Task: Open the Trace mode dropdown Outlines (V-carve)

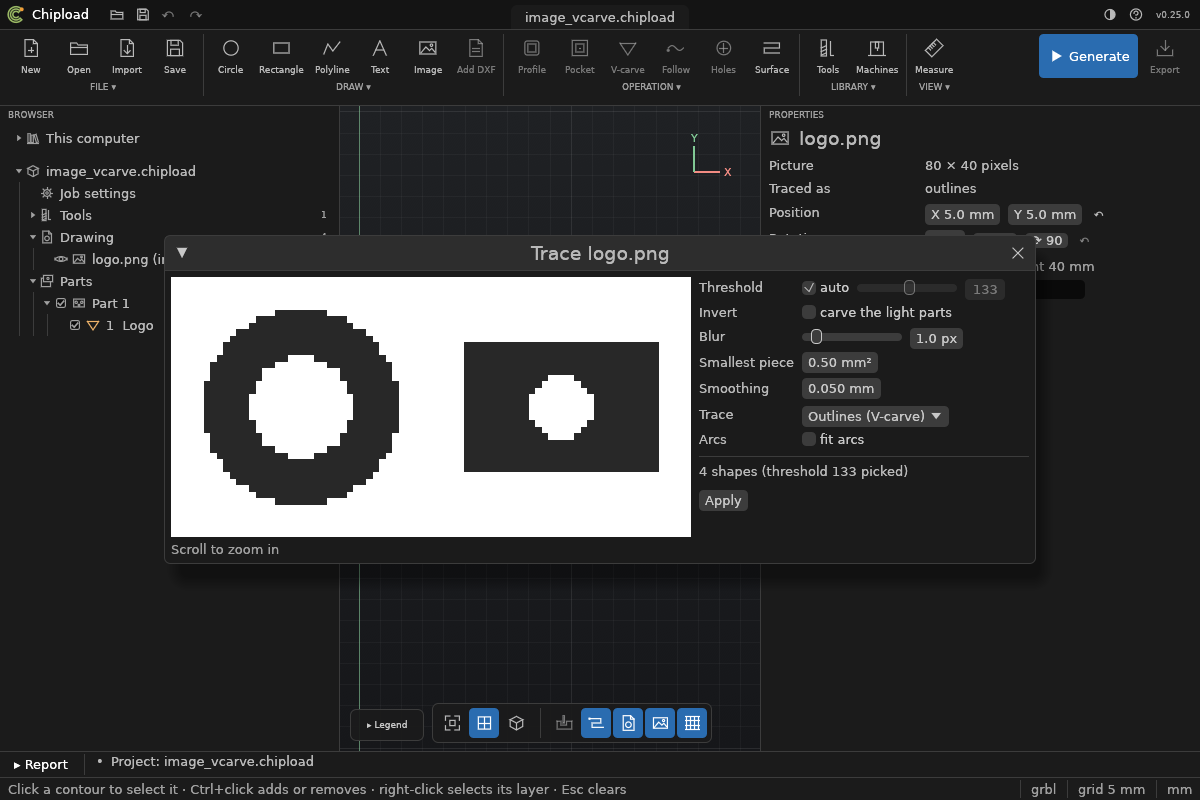Action: pos(875,416)
